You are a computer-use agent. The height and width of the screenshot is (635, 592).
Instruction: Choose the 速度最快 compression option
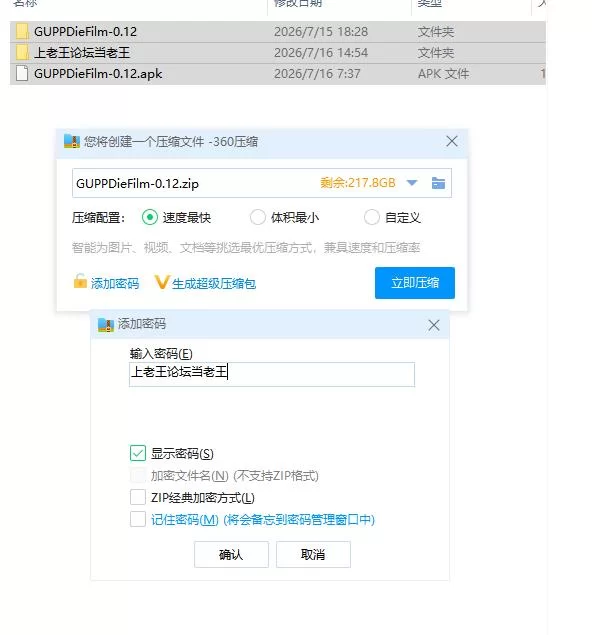[150, 217]
